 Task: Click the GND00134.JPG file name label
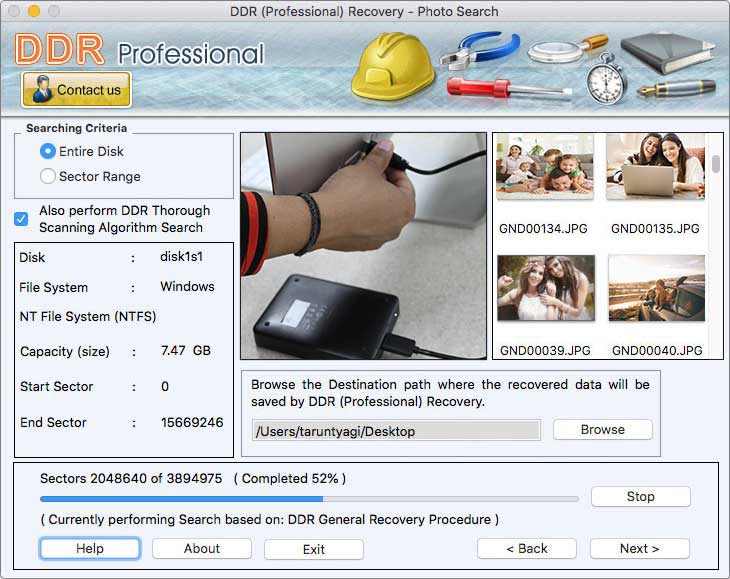543,229
